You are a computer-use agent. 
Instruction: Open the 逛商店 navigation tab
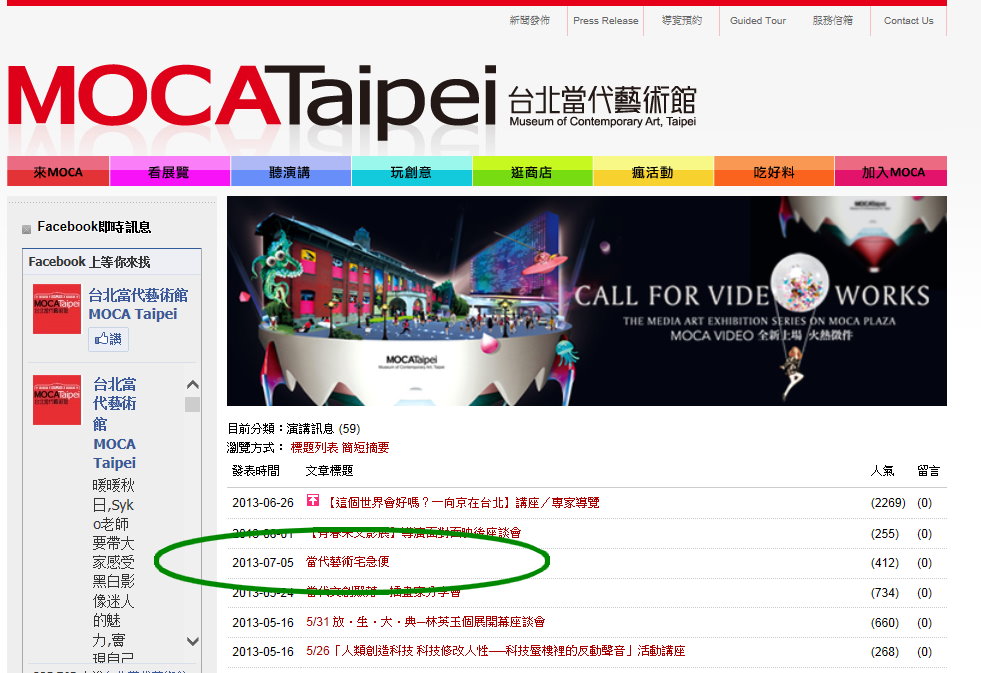click(x=532, y=171)
